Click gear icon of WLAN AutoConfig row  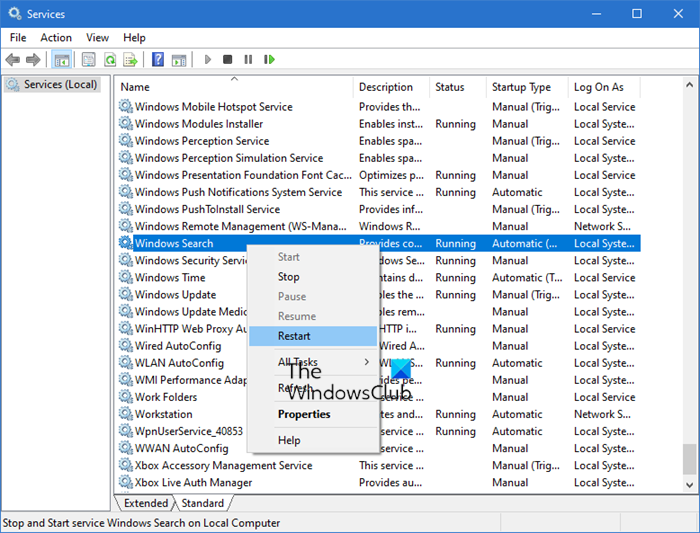(x=125, y=363)
